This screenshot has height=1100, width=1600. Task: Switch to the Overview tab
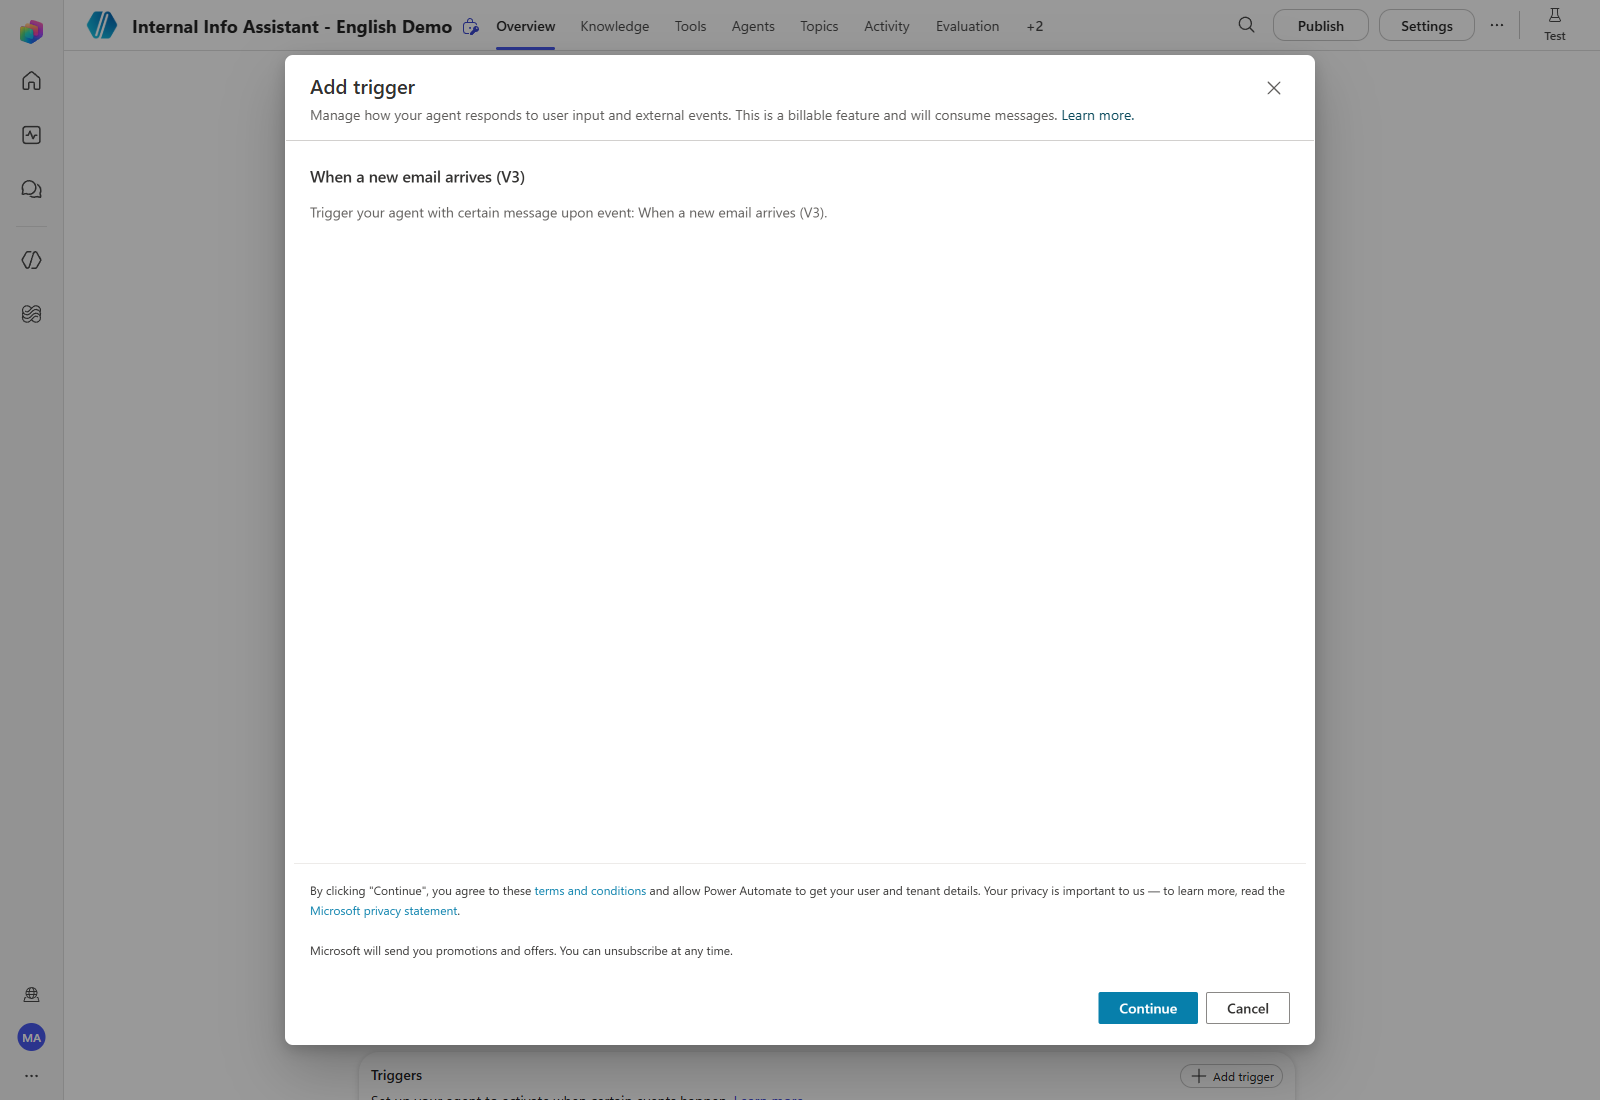pos(525,26)
